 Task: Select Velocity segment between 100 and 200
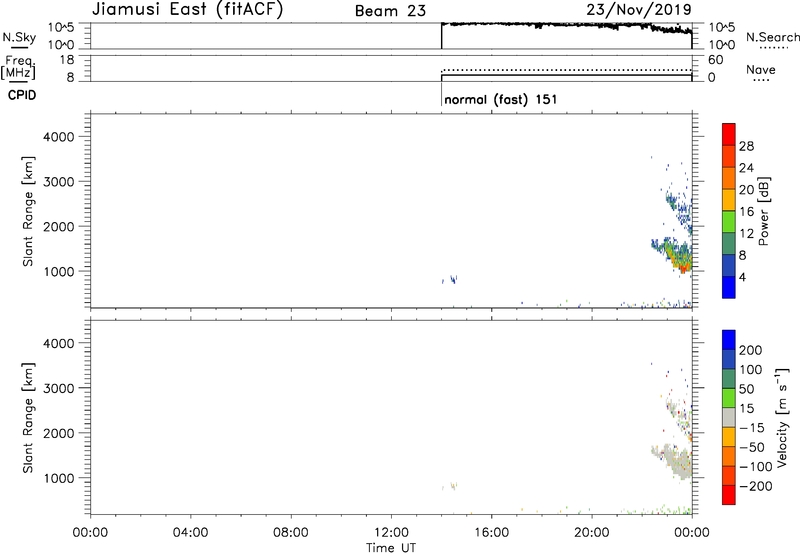click(729, 359)
